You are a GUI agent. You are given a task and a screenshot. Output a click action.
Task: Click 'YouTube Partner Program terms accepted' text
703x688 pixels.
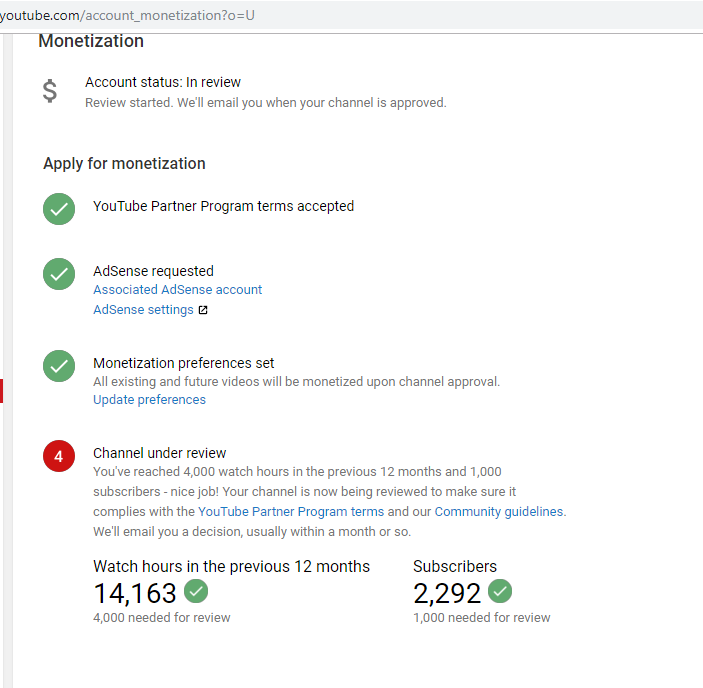(223, 206)
